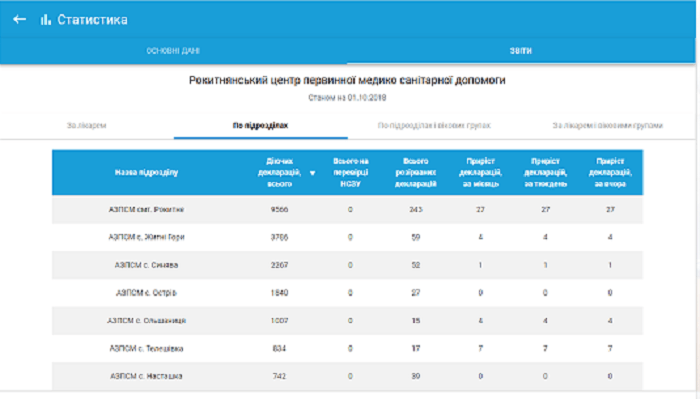Click value 2267 in Синява row
The width and height of the screenshot is (700, 399).
click(279, 265)
